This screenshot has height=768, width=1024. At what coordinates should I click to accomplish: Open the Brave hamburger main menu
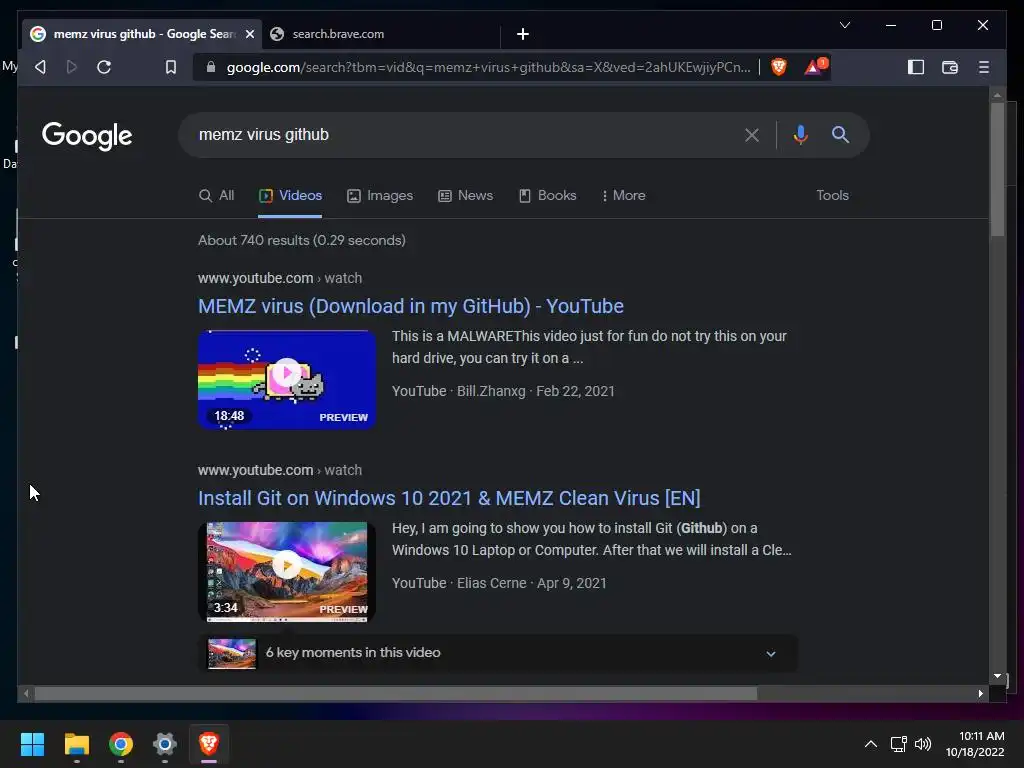click(984, 67)
